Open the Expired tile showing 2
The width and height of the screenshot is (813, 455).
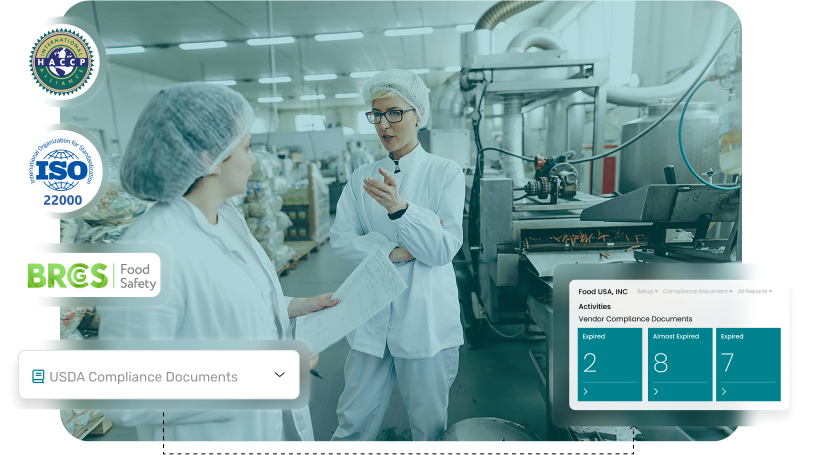610,363
